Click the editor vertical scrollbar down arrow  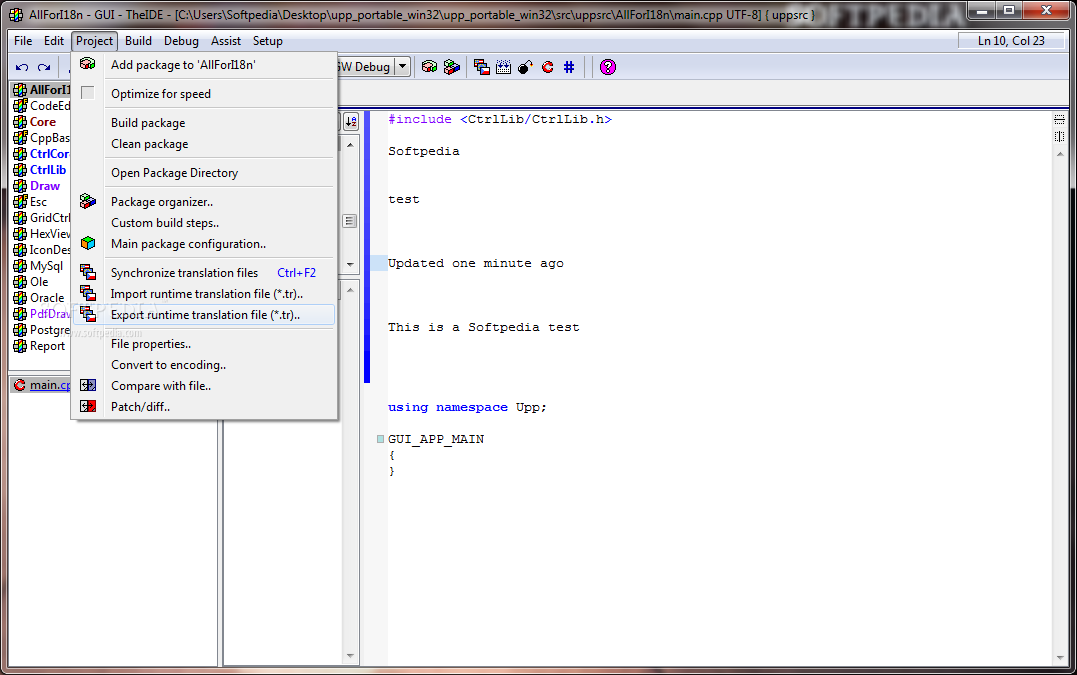tap(1060, 658)
